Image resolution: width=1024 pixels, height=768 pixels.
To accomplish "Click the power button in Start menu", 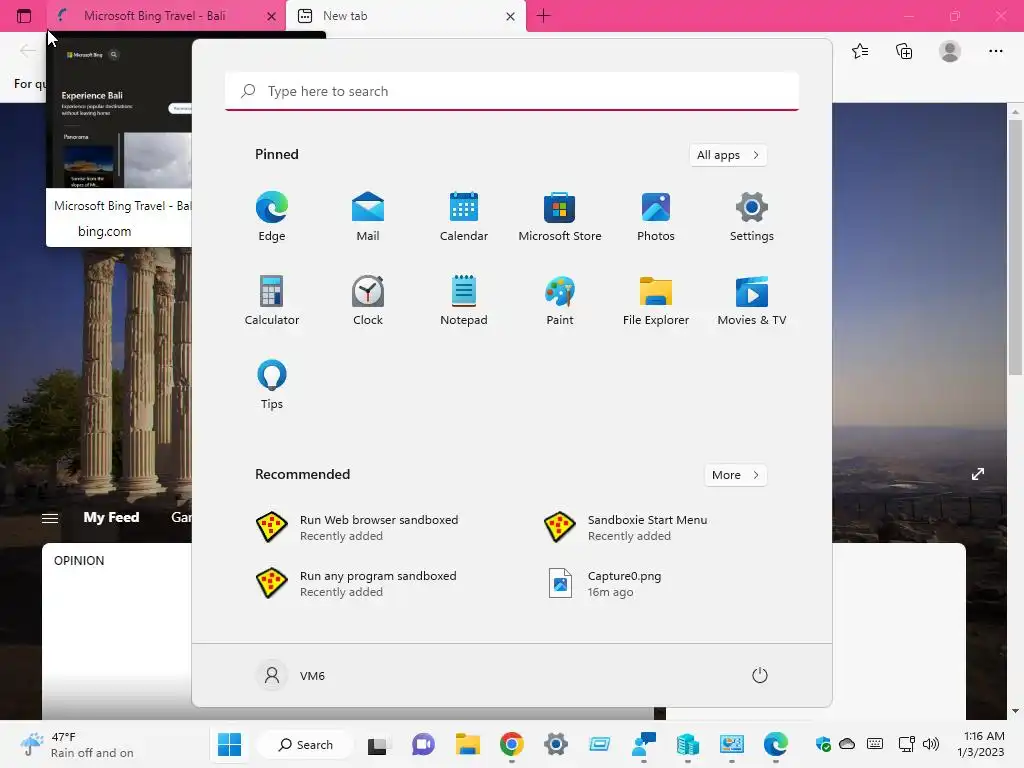I will click(x=760, y=675).
